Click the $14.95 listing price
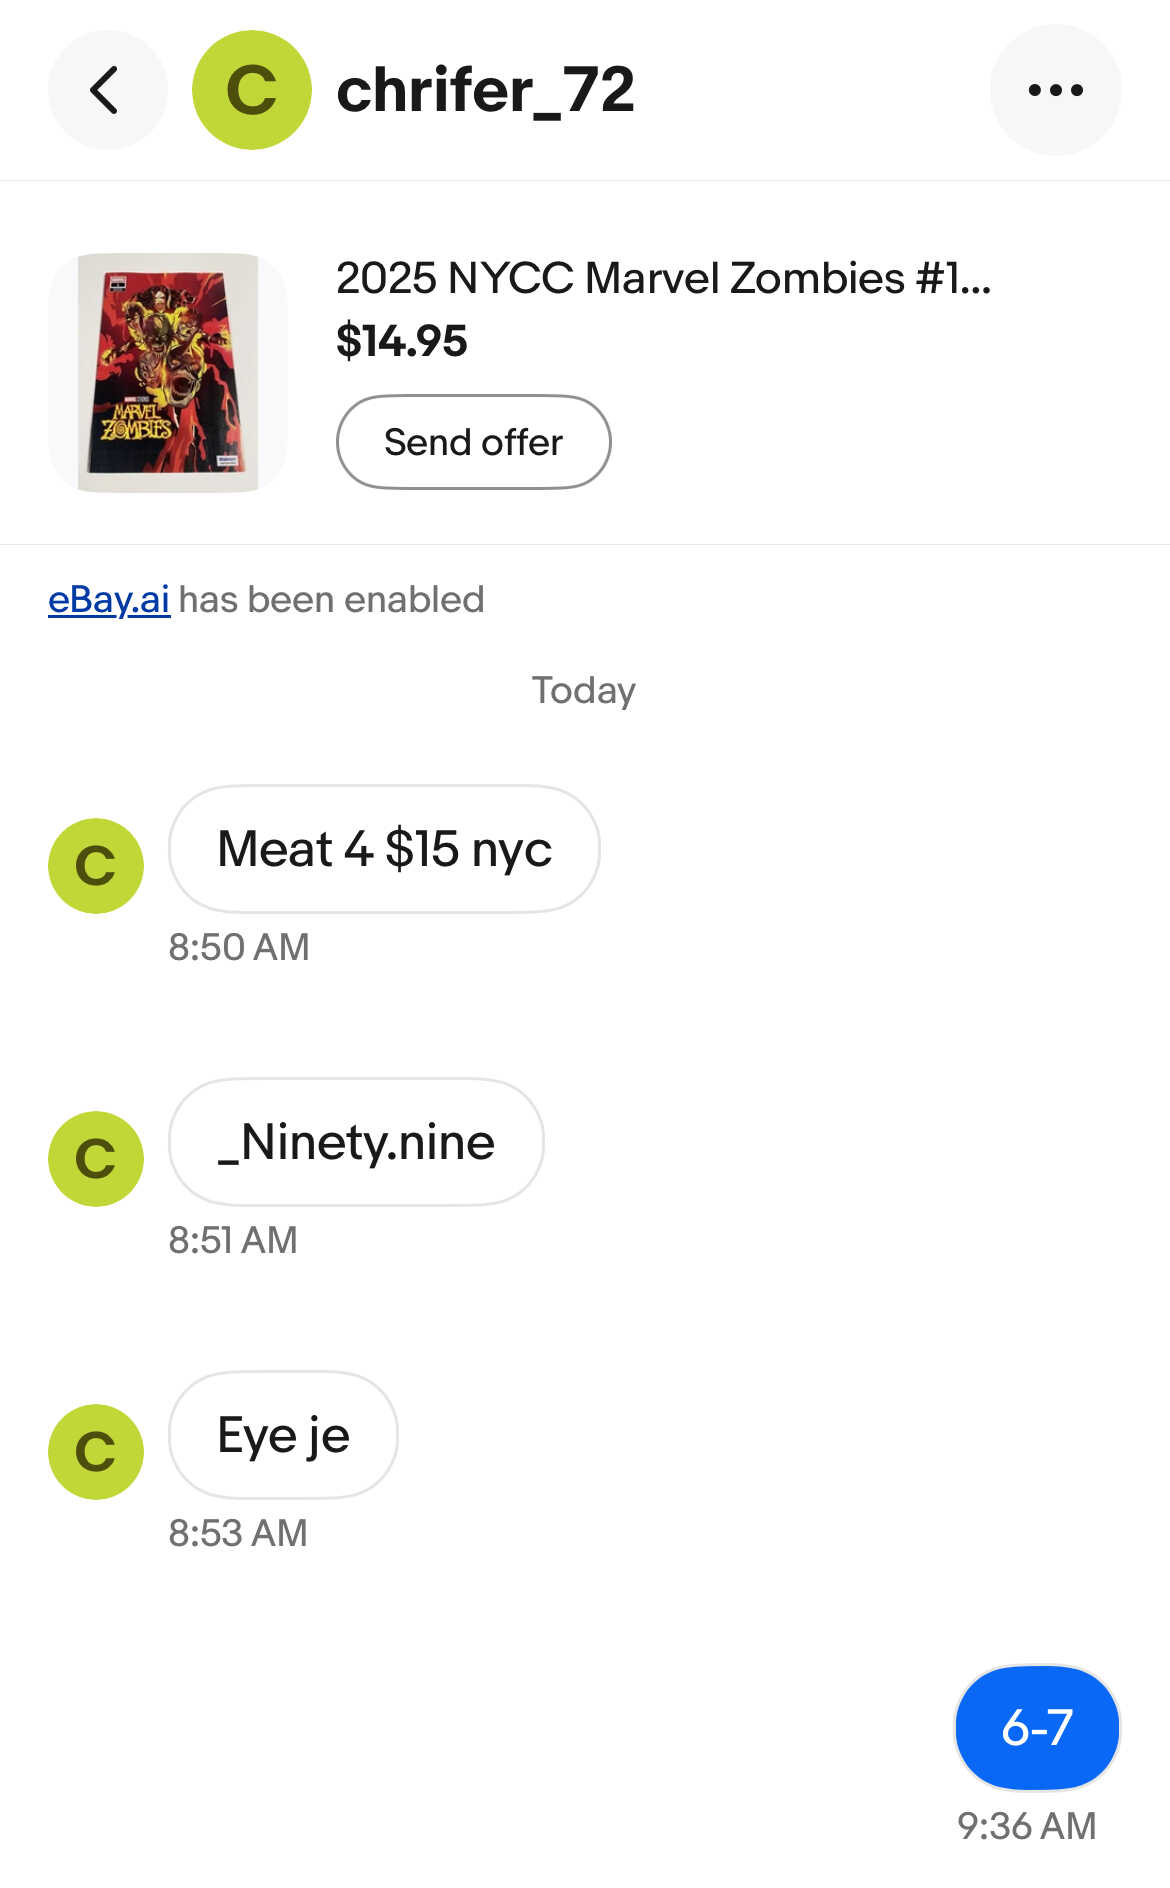This screenshot has height=1888, width=1170. point(402,341)
